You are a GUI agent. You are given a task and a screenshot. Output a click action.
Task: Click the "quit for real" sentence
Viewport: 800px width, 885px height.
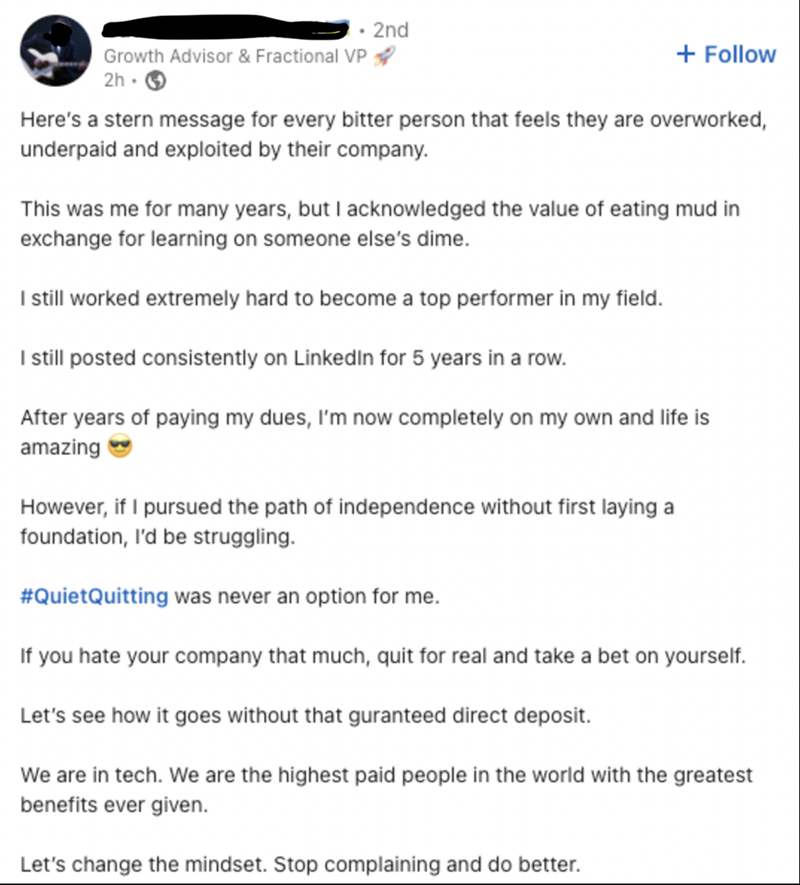tap(383, 656)
